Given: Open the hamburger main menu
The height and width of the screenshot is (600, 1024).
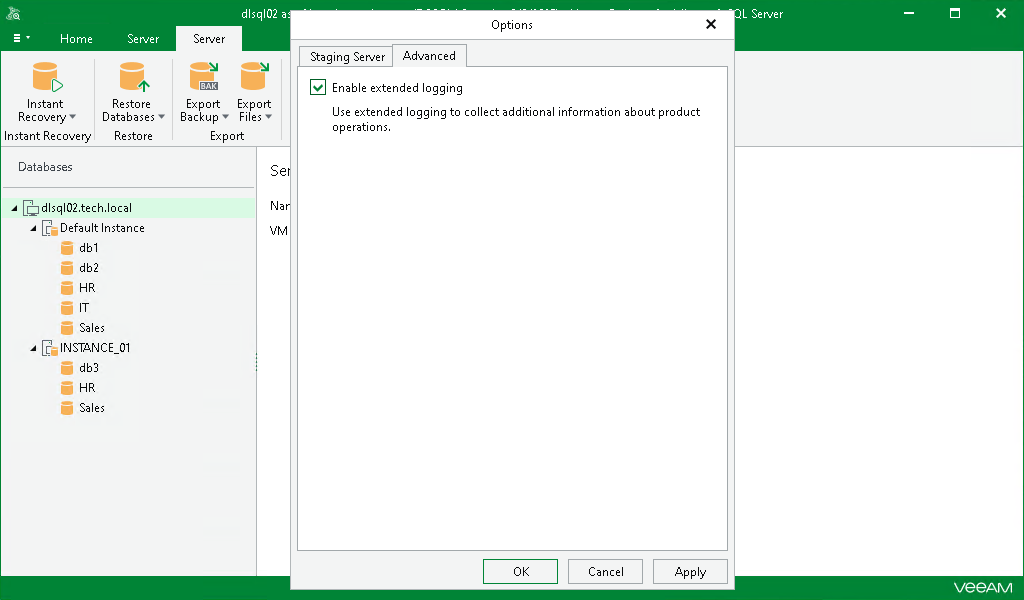Looking at the screenshot, I should tap(20, 38).
